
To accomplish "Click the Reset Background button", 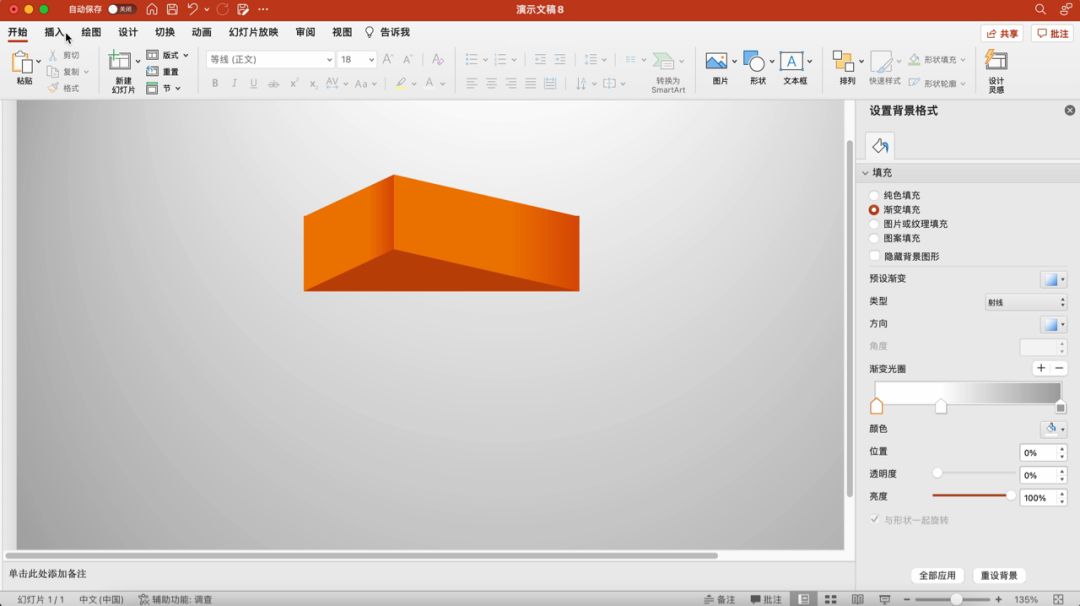I will 999,575.
